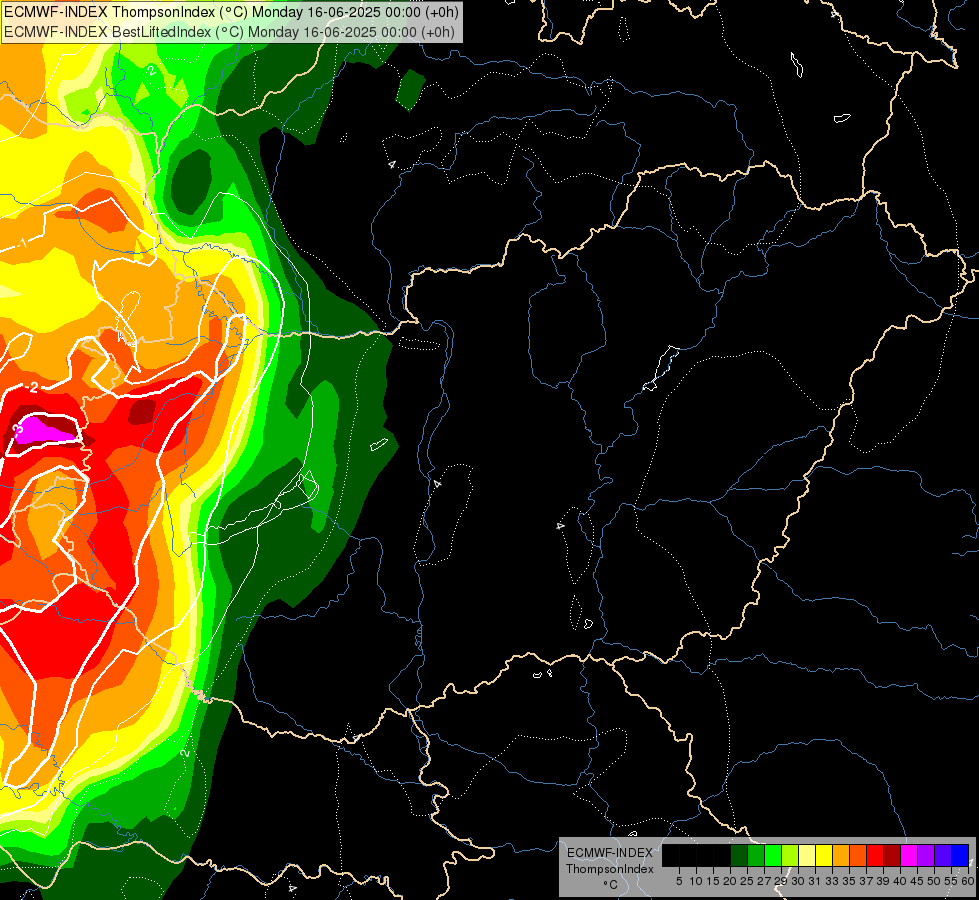This screenshot has width=979, height=900.
Task: Click the indigo violet legend swatch
Action: click(x=943, y=855)
